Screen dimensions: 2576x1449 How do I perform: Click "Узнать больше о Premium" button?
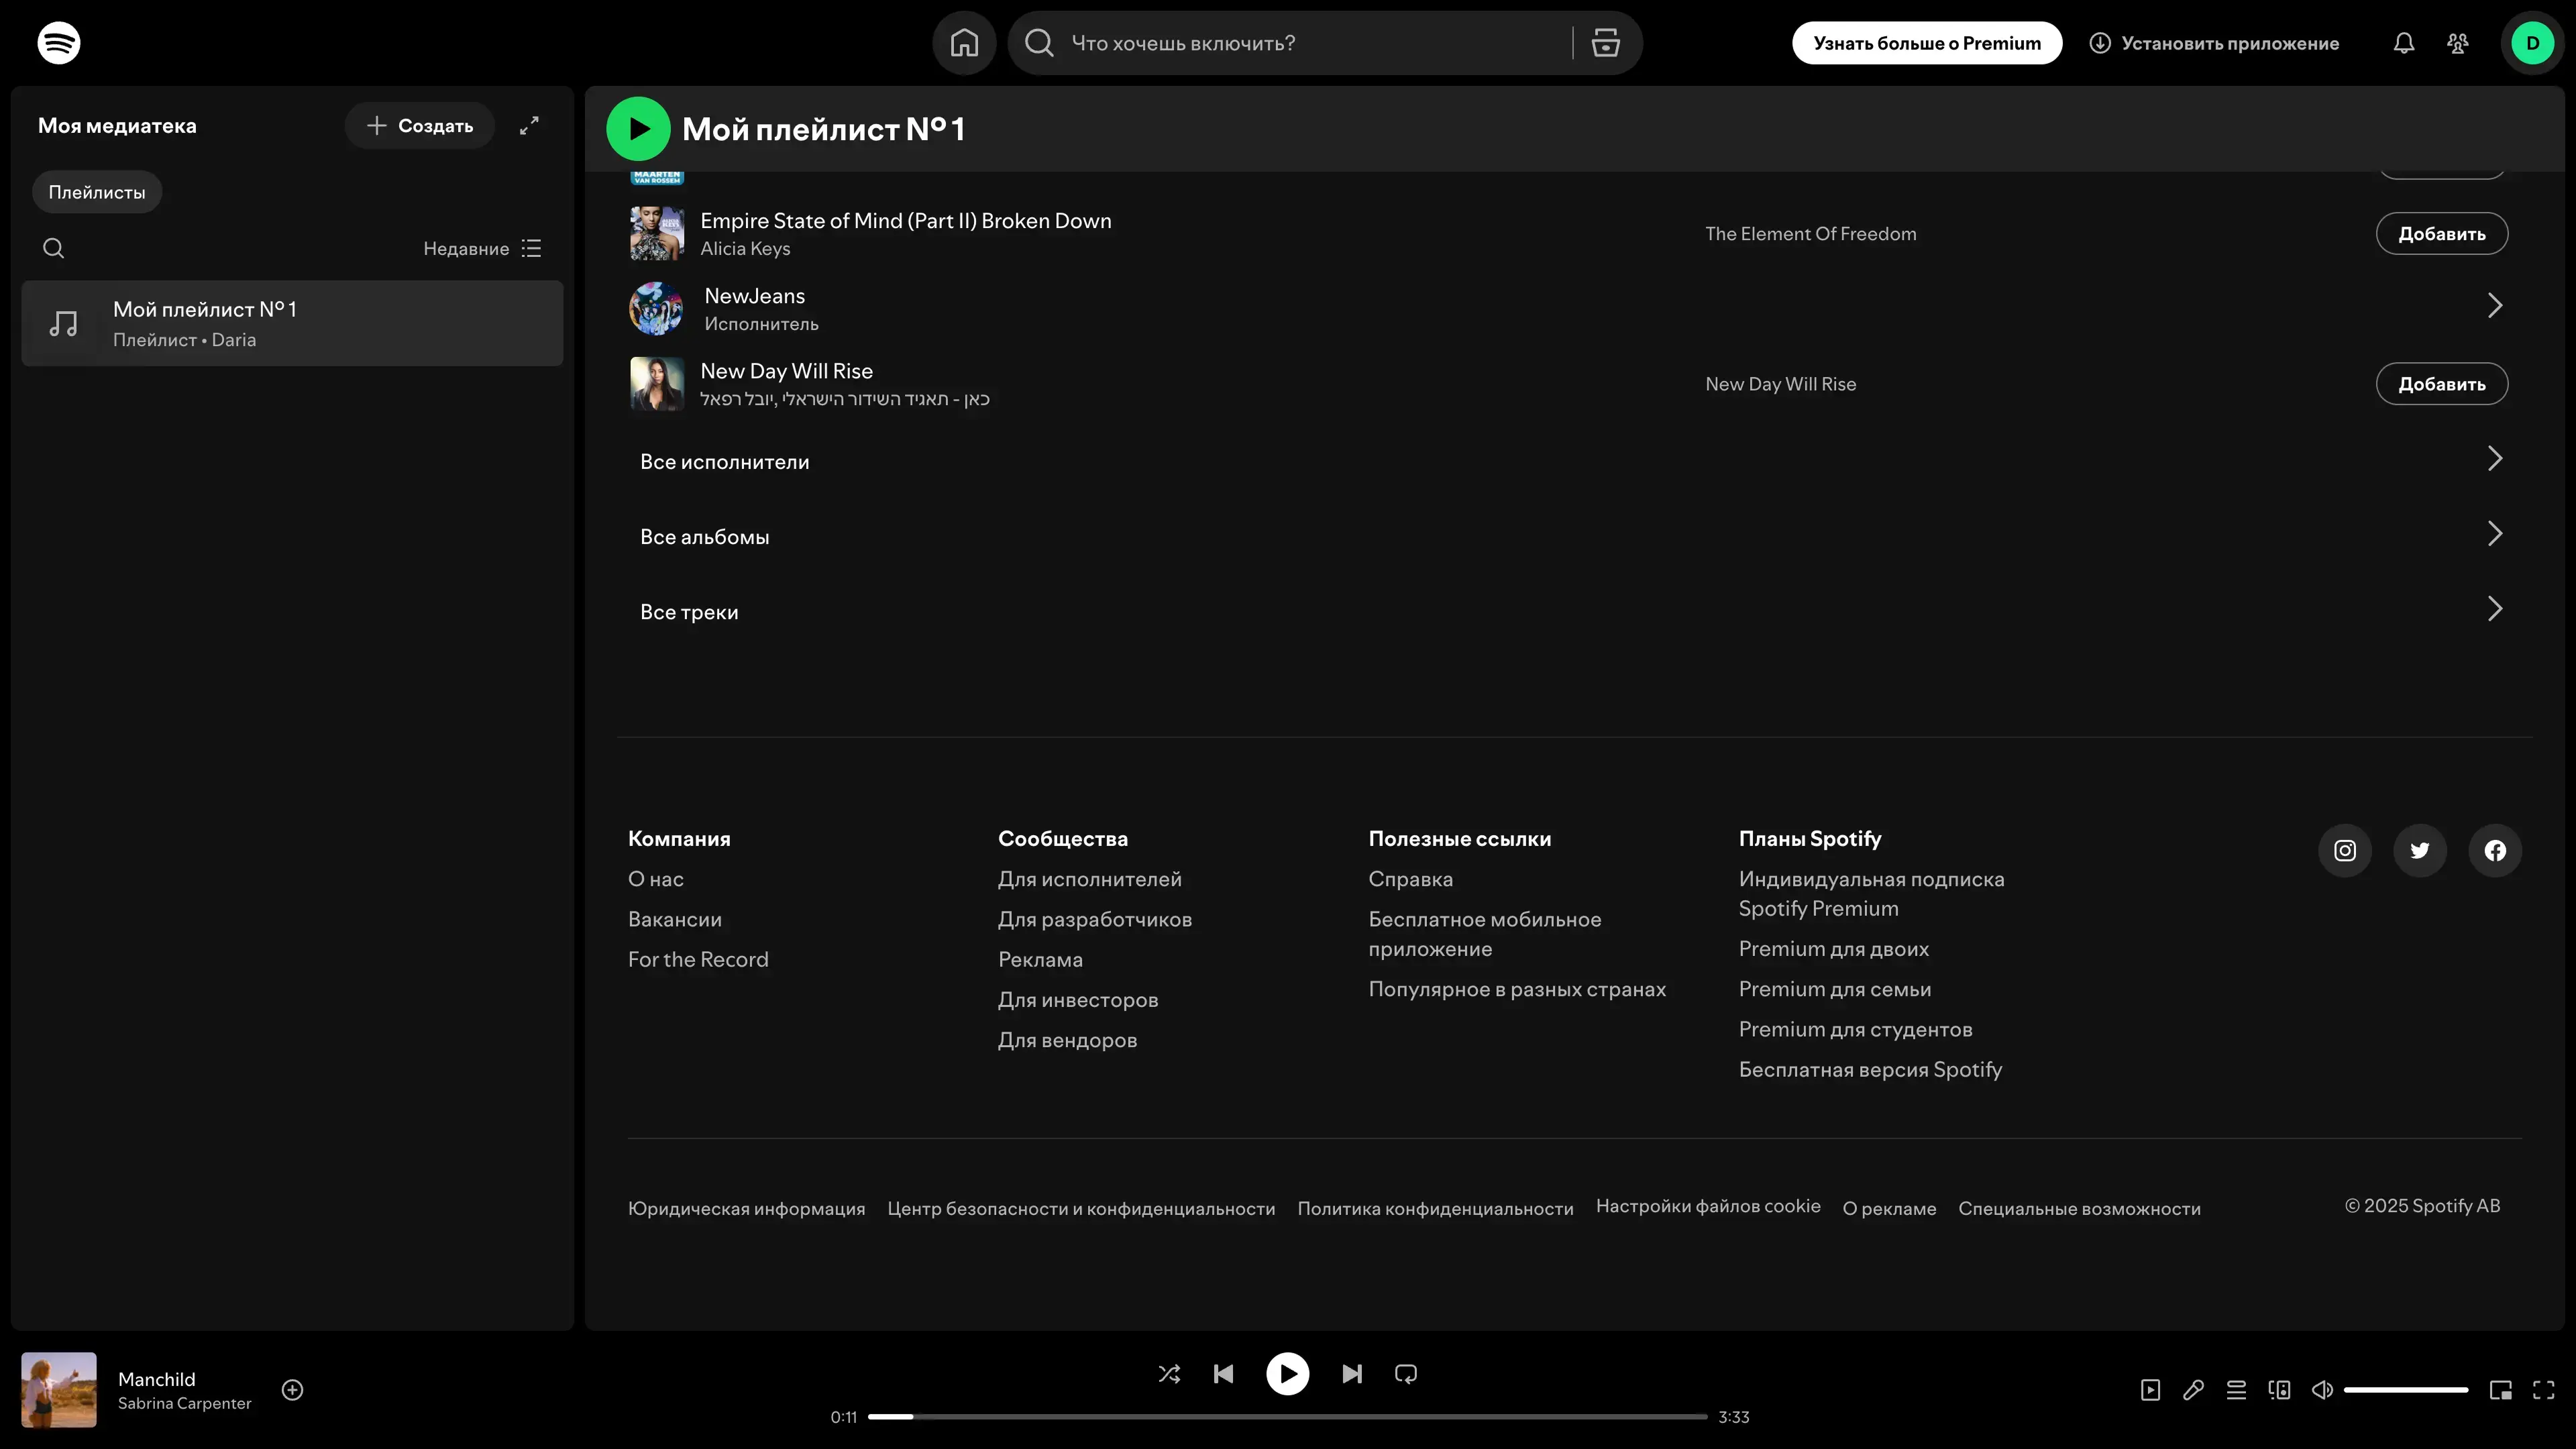tap(1926, 43)
